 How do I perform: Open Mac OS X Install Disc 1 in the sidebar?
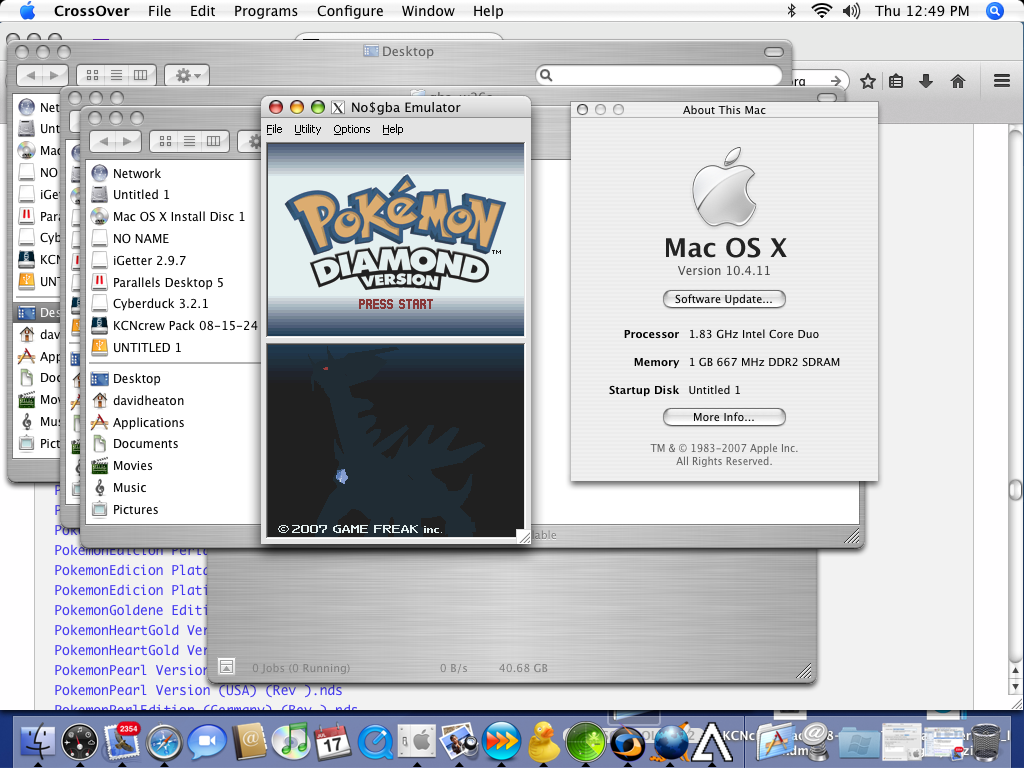click(x=178, y=216)
